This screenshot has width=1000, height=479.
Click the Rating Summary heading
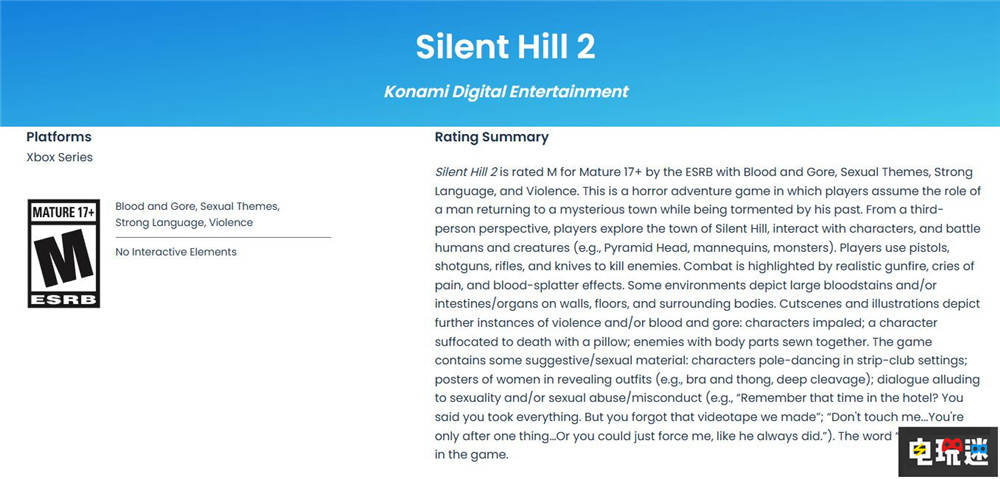491,137
